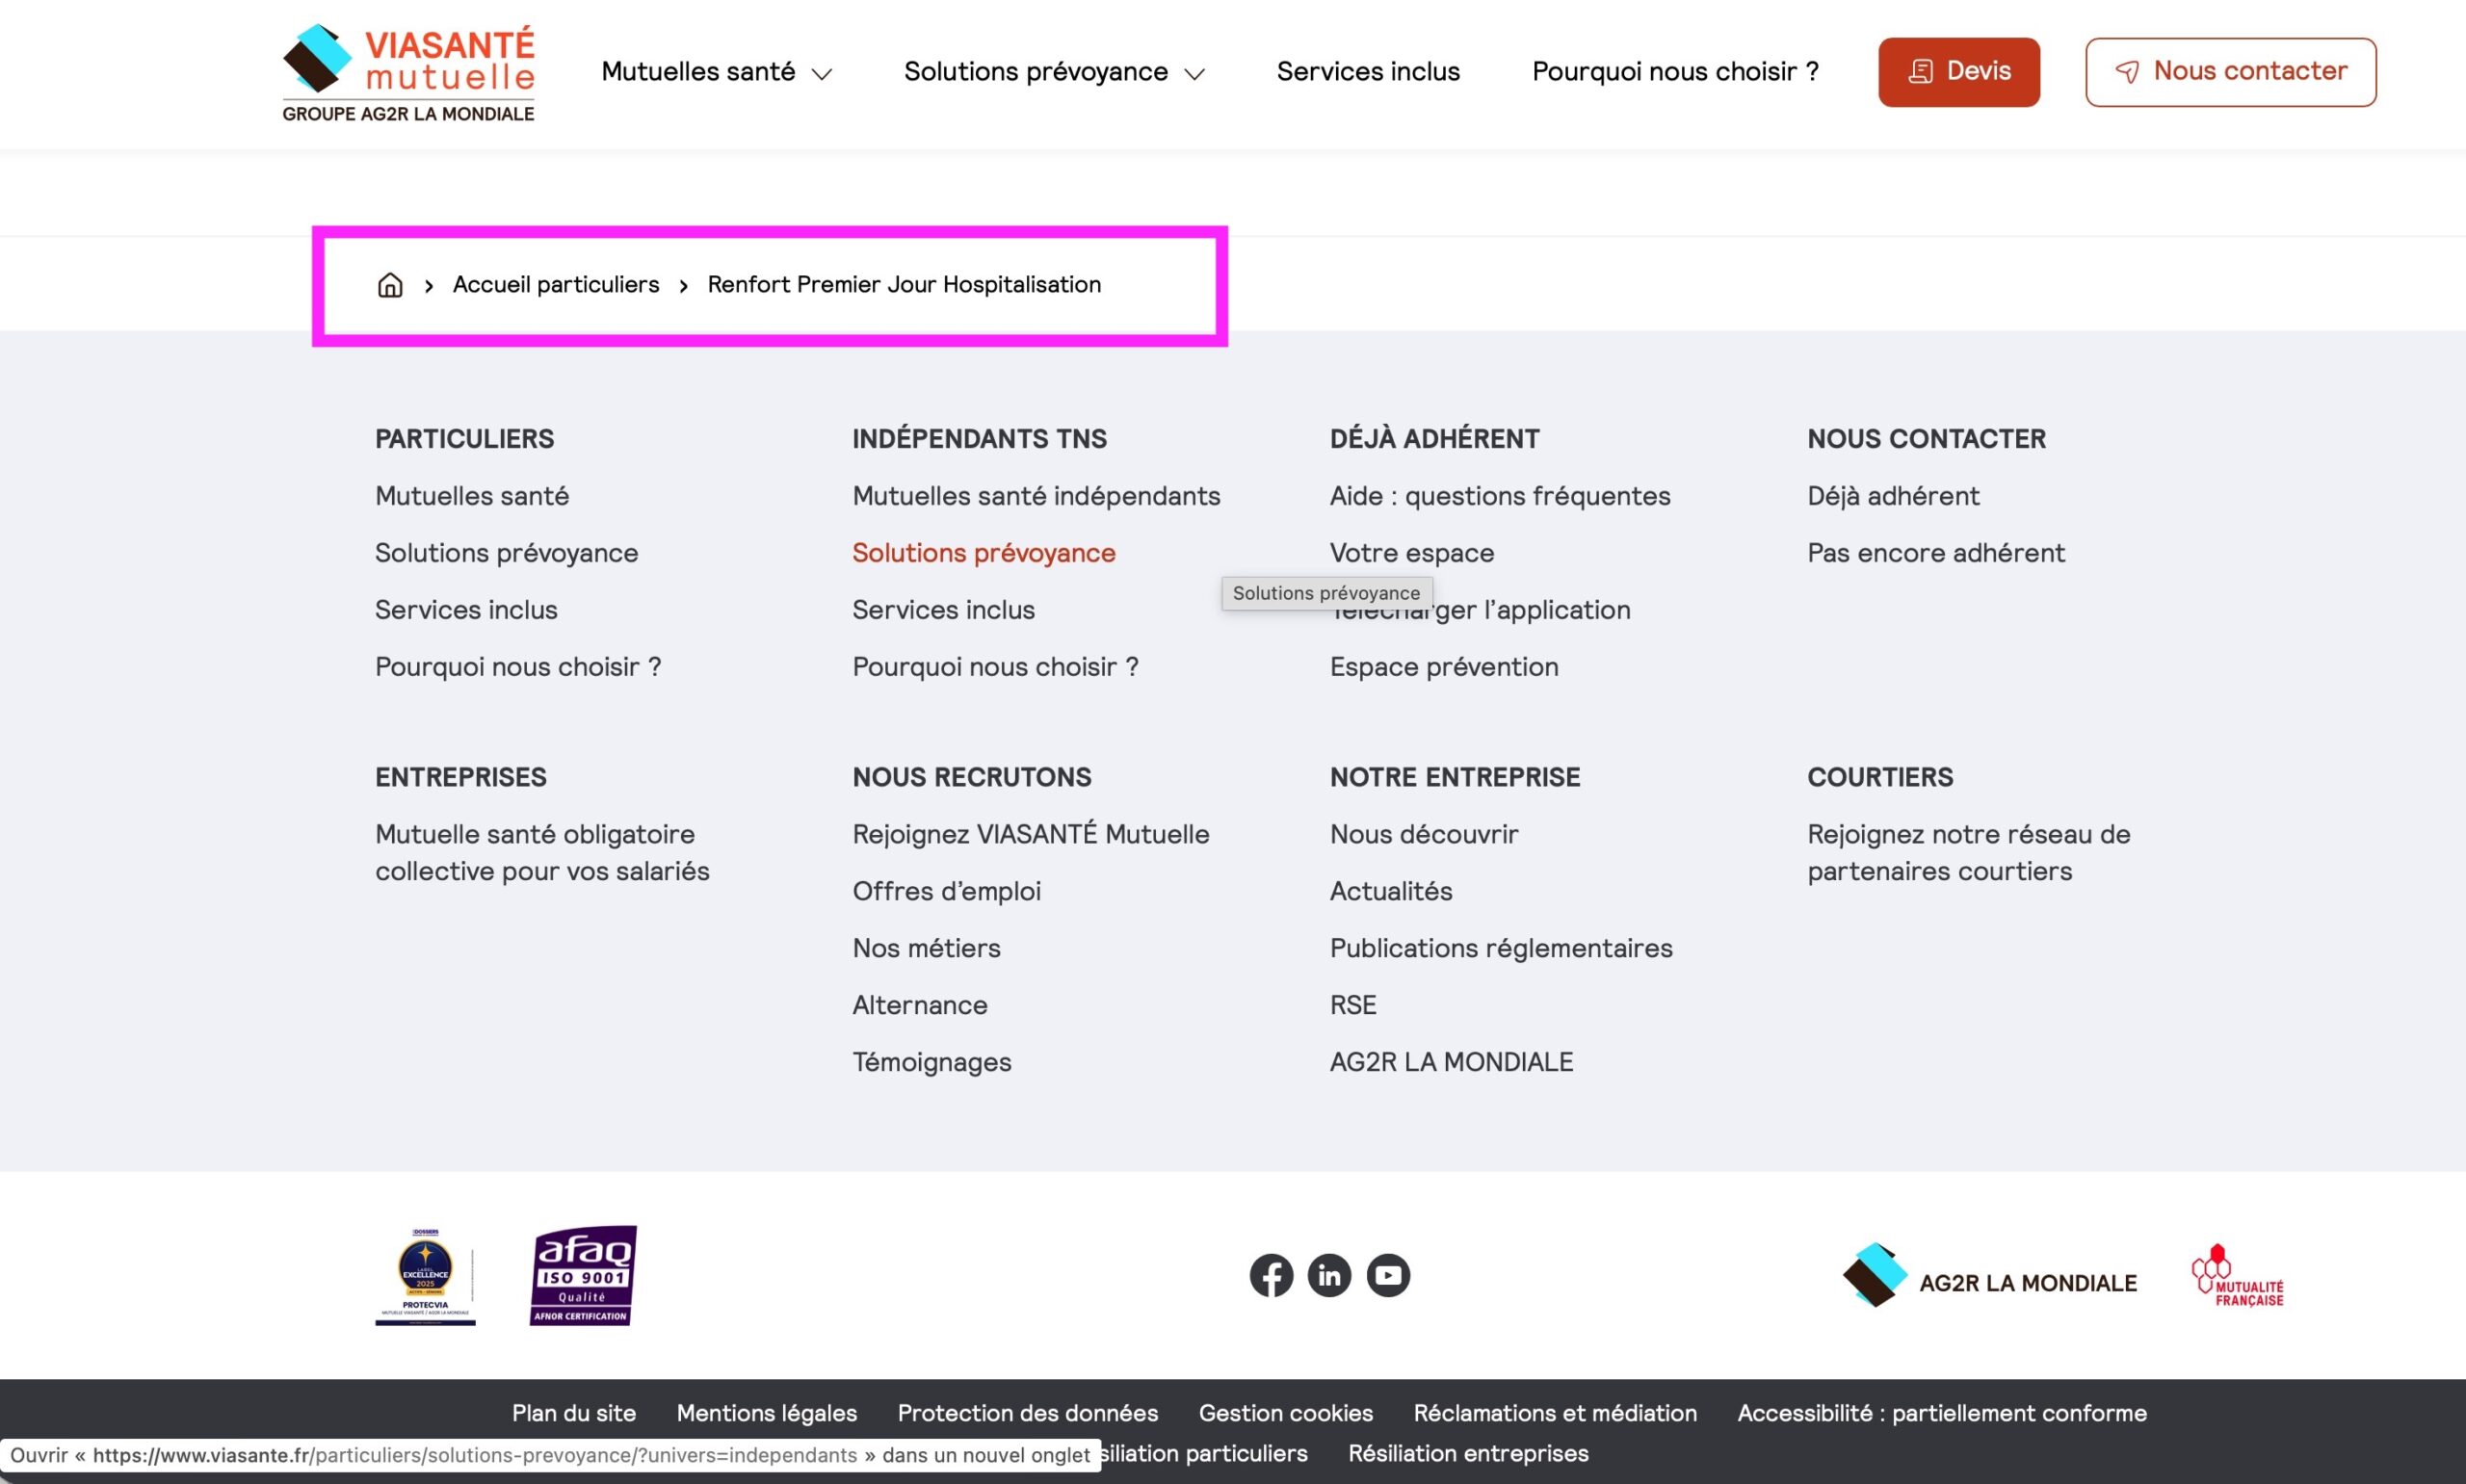Screen dimensions: 2466x1484
Task: Open Espace prévention link
Action: (1444, 667)
